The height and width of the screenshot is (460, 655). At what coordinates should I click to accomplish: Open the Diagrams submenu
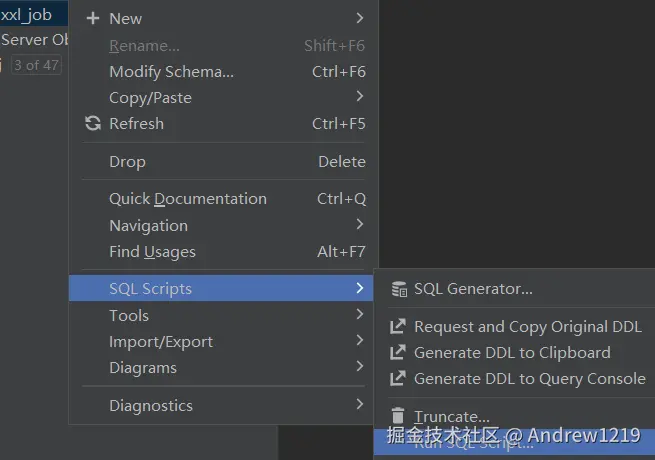143,367
